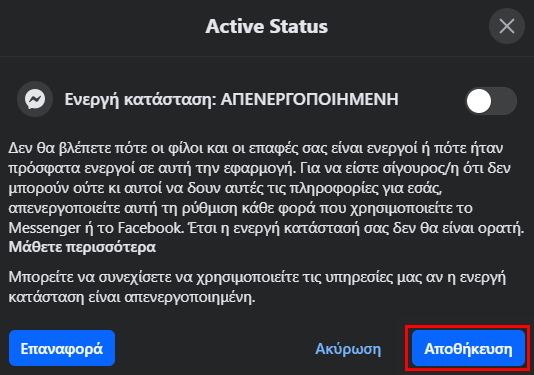Image resolution: width=534 pixels, height=375 pixels.
Task: Click the word Messenger in the description
Action: pos(44,228)
